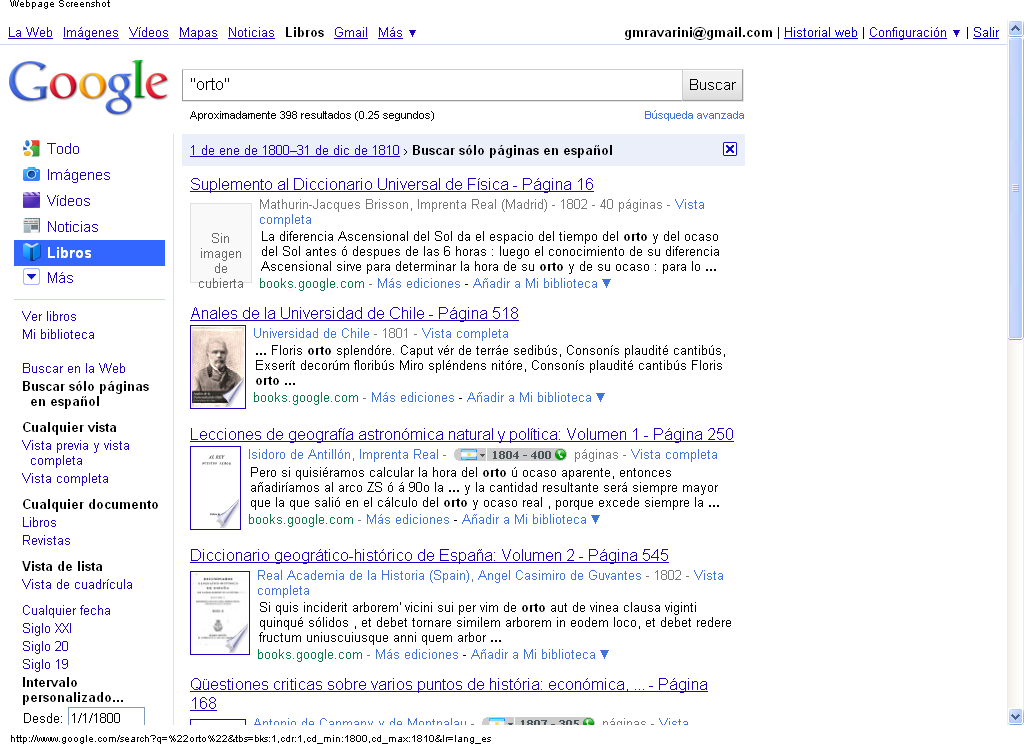The height and width of the screenshot is (745, 1024).
Task: Click Más ediciones for Suplemento al Diccionario
Action: tap(419, 283)
